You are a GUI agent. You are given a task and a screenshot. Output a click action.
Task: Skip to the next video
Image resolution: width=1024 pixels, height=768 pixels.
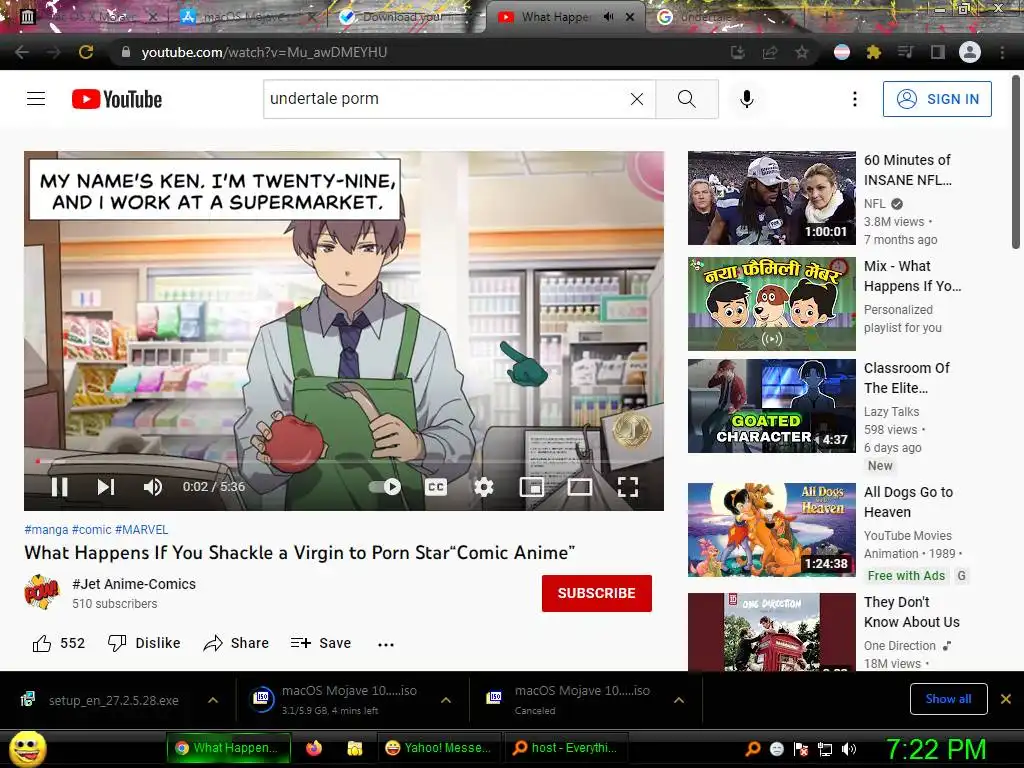click(x=106, y=487)
